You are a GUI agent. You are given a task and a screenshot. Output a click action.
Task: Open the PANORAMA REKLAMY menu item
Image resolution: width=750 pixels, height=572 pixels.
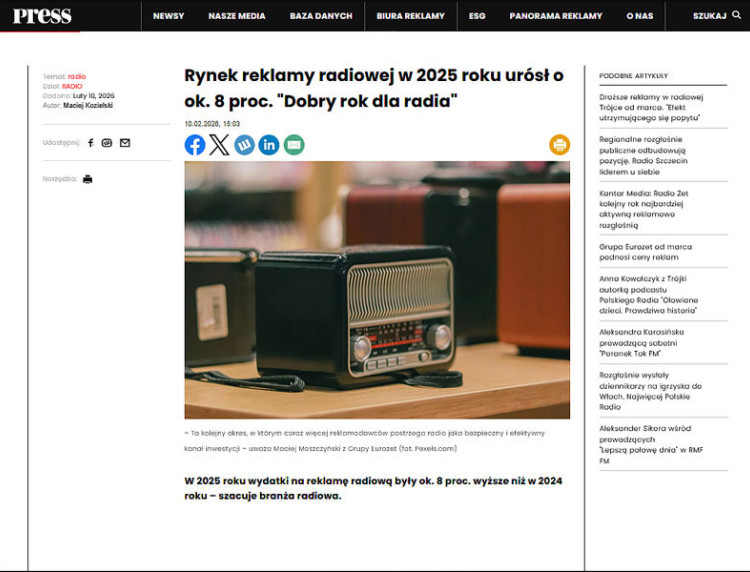point(556,16)
